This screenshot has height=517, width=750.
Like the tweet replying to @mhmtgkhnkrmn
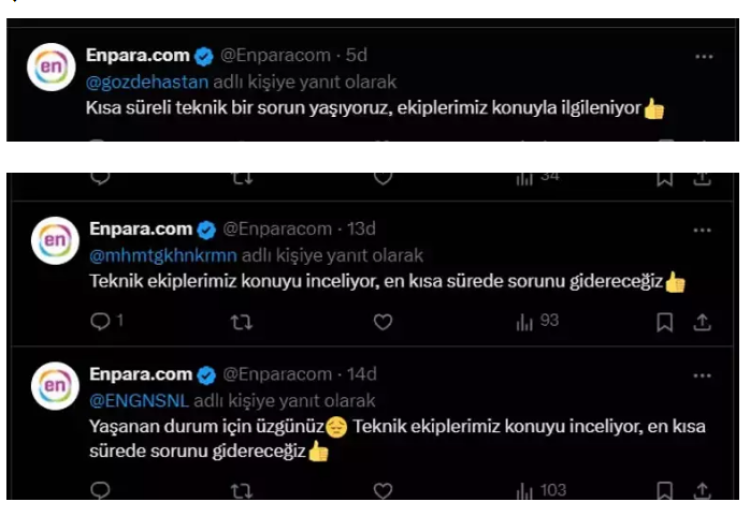pyautogui.click(x=383, y=322)
